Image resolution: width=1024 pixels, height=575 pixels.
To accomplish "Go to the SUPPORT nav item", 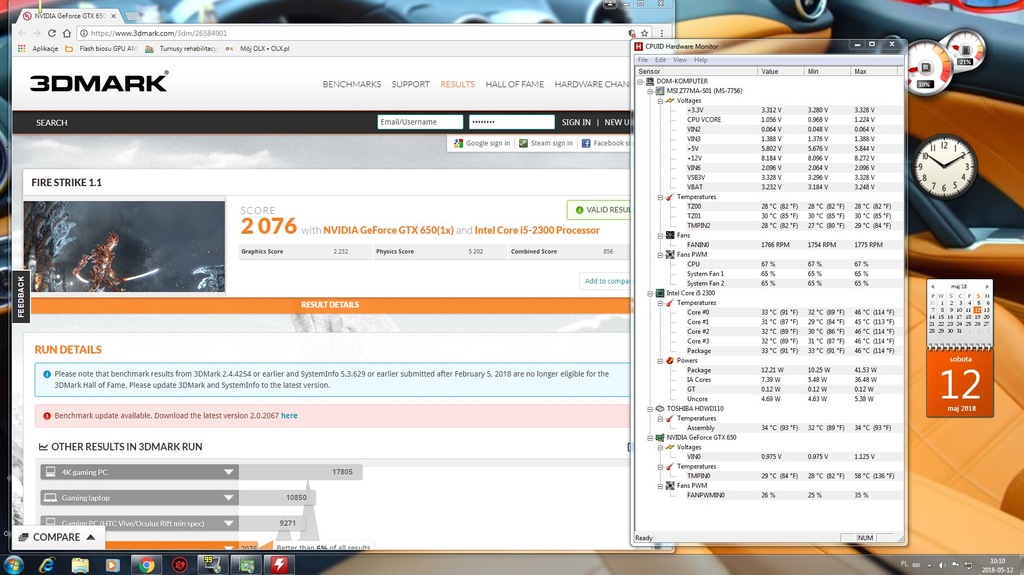I will click(410, 84).
